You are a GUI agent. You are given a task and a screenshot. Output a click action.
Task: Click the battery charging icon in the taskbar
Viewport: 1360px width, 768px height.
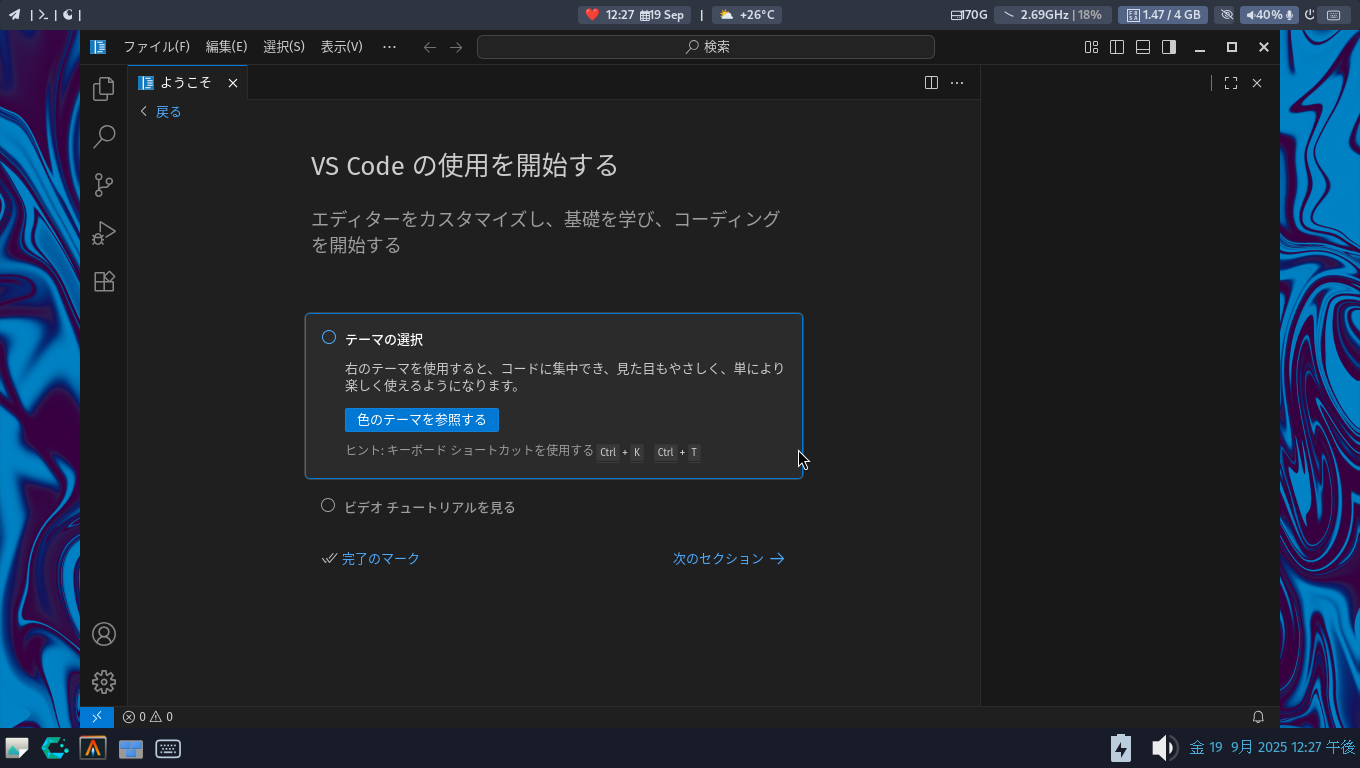(1121, 748)
